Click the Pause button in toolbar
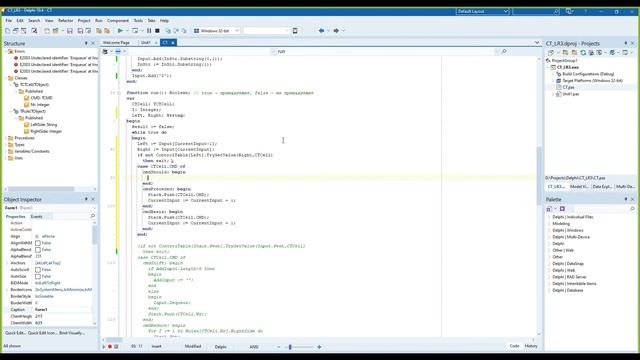This screenshot has width=640, height=360. (149, 31)
